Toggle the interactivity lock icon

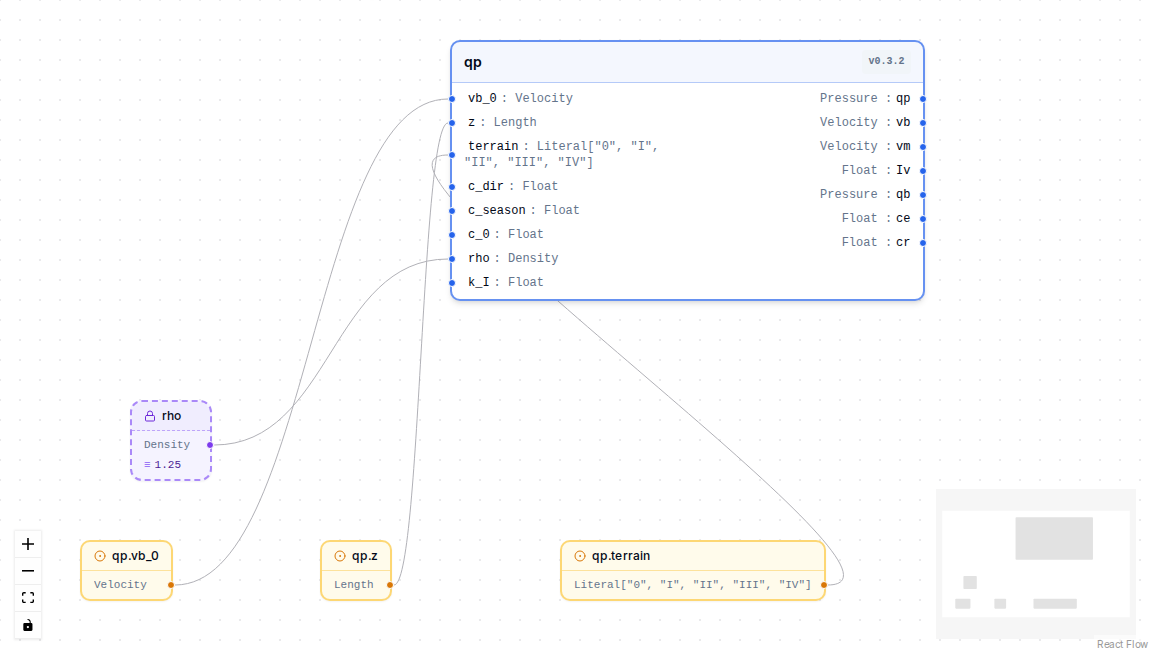click(28, 625)
